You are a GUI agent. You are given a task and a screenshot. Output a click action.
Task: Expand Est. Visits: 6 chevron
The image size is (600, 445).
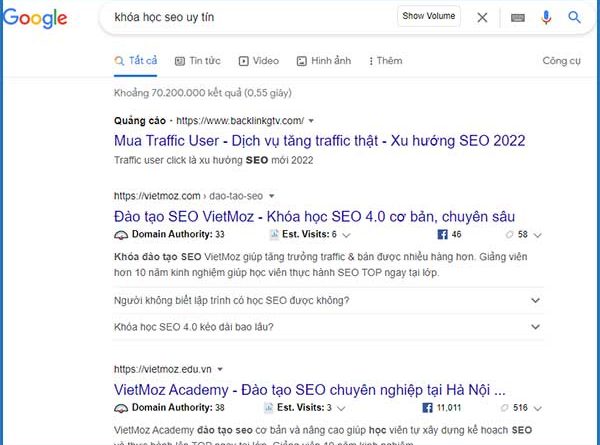[346, 235]
